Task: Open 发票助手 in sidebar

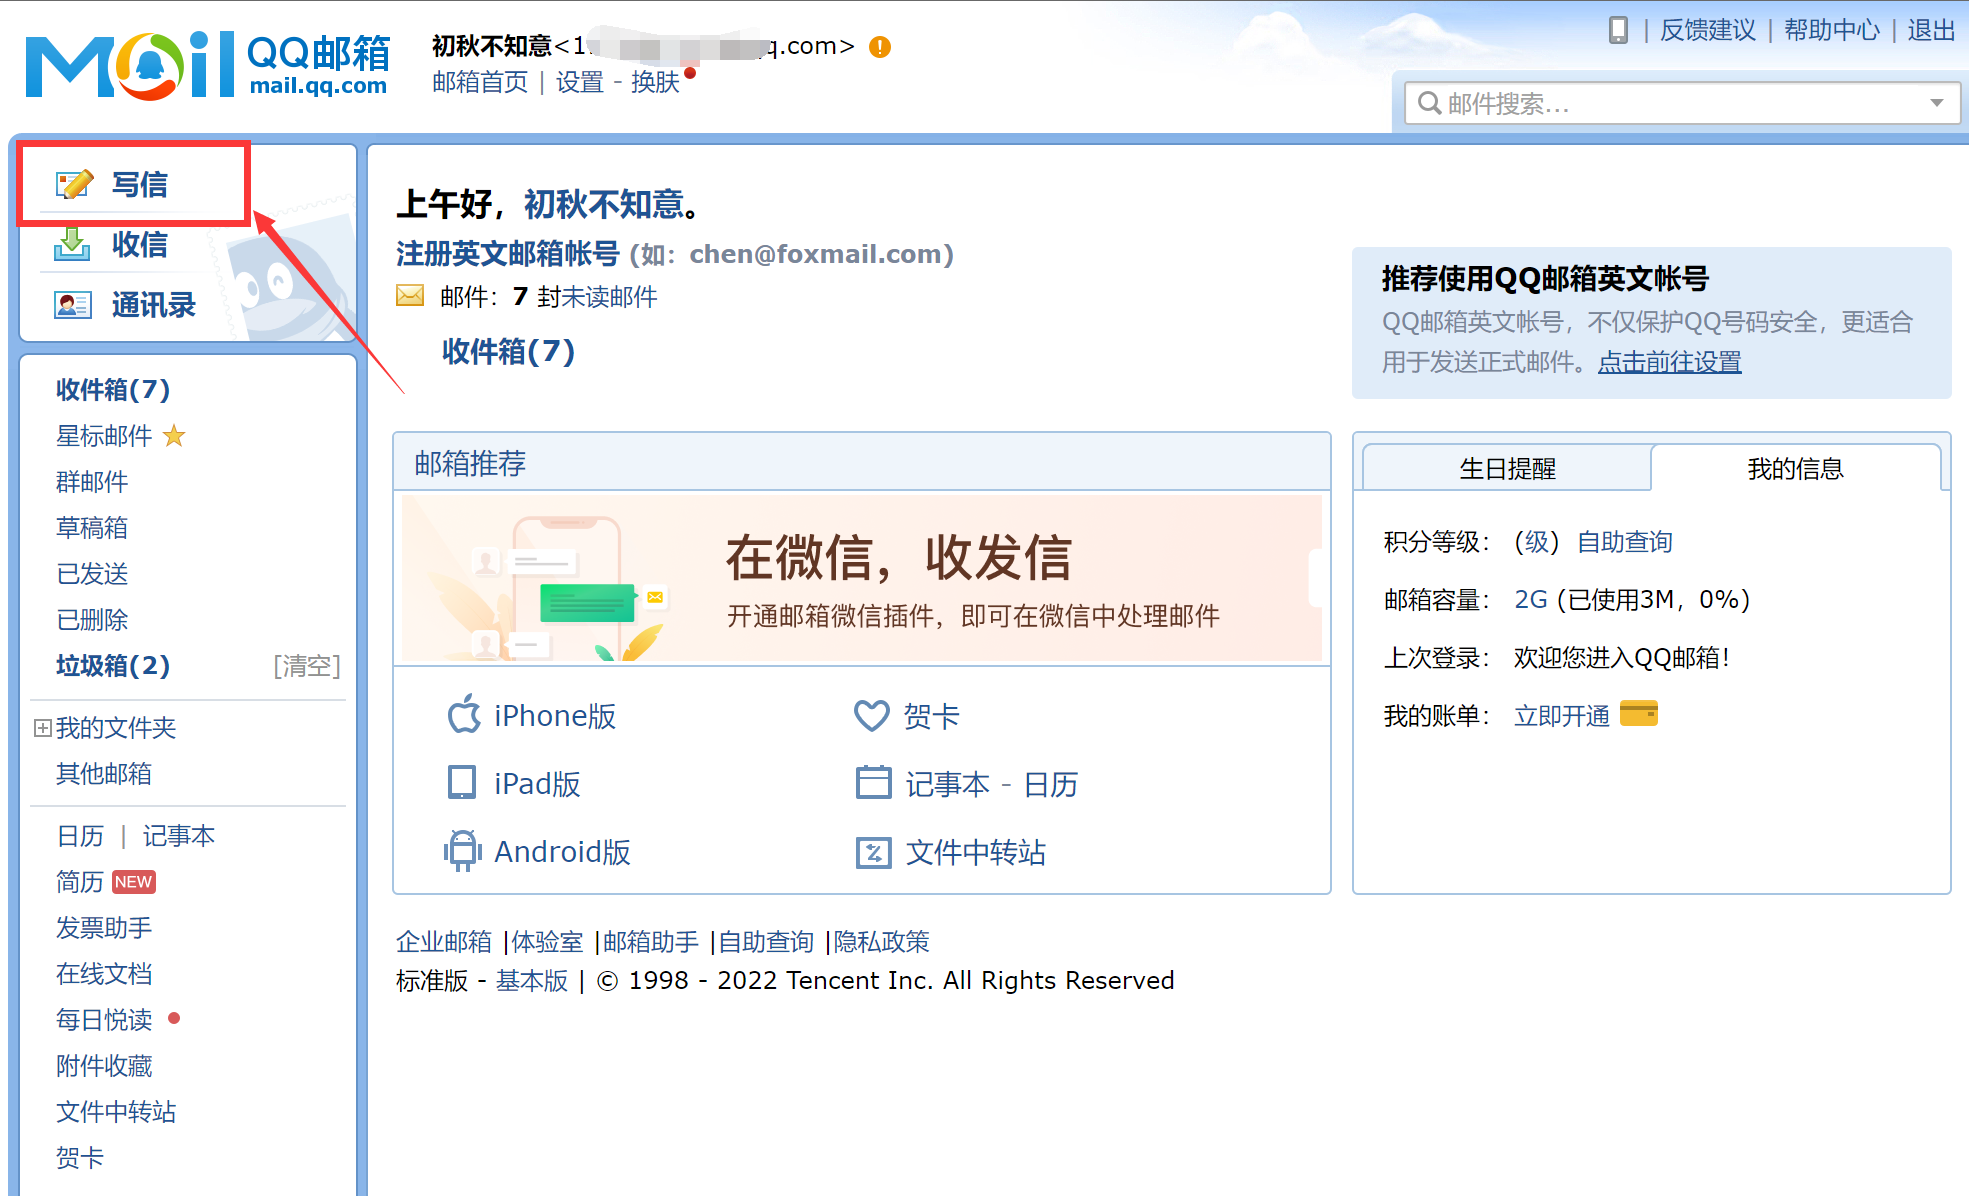Action: pos(104,928)
